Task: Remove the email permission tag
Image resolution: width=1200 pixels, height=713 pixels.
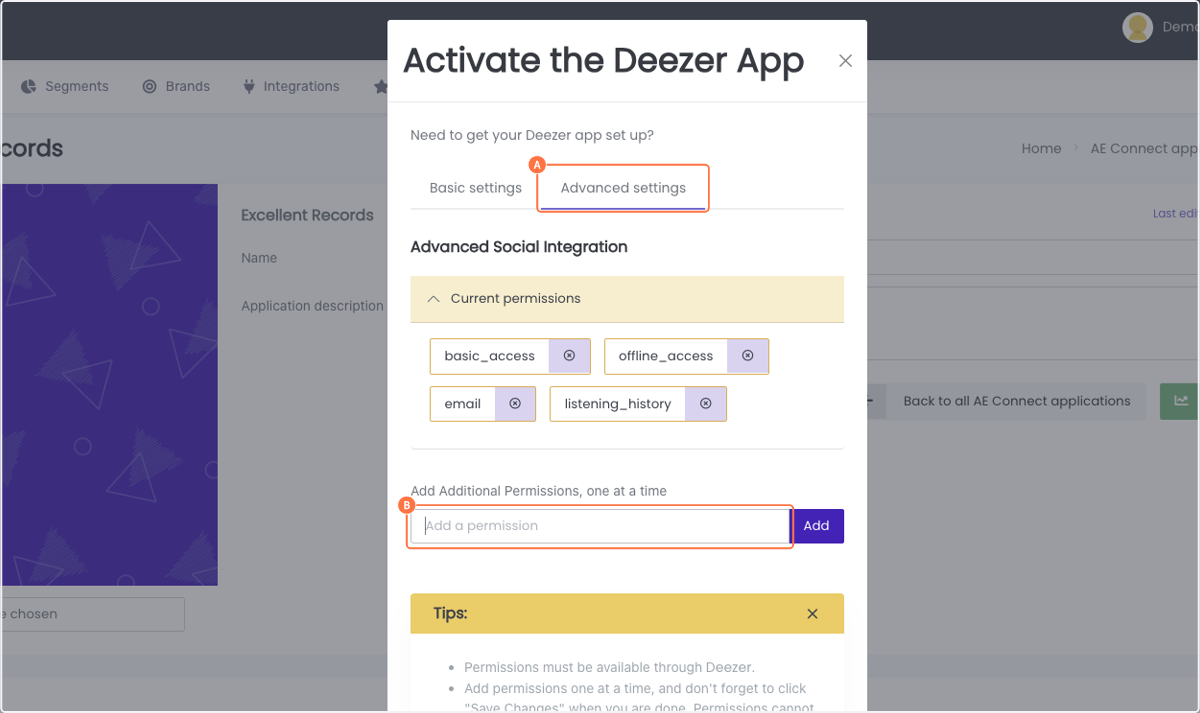Action: [515, 404]
